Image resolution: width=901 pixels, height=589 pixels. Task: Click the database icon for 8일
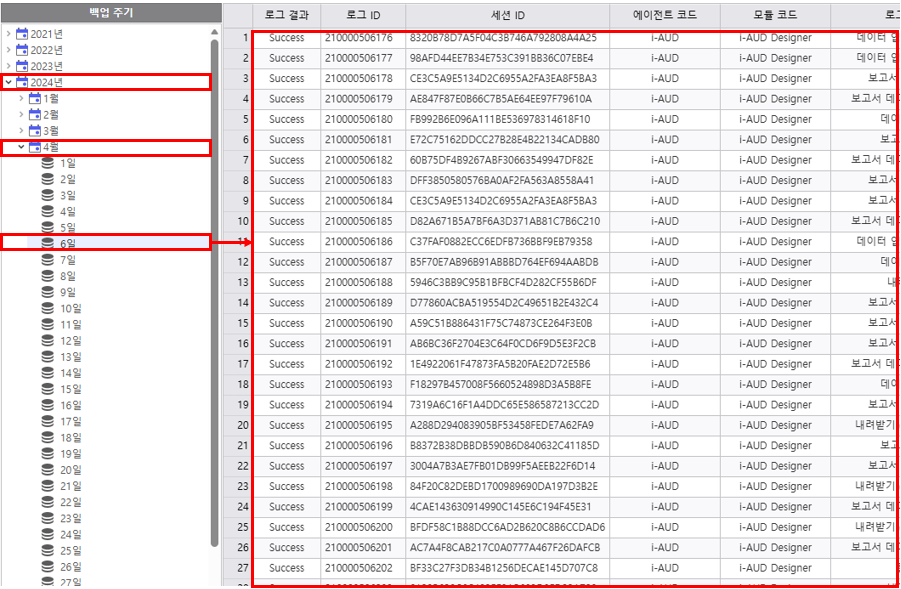(48, 276)
